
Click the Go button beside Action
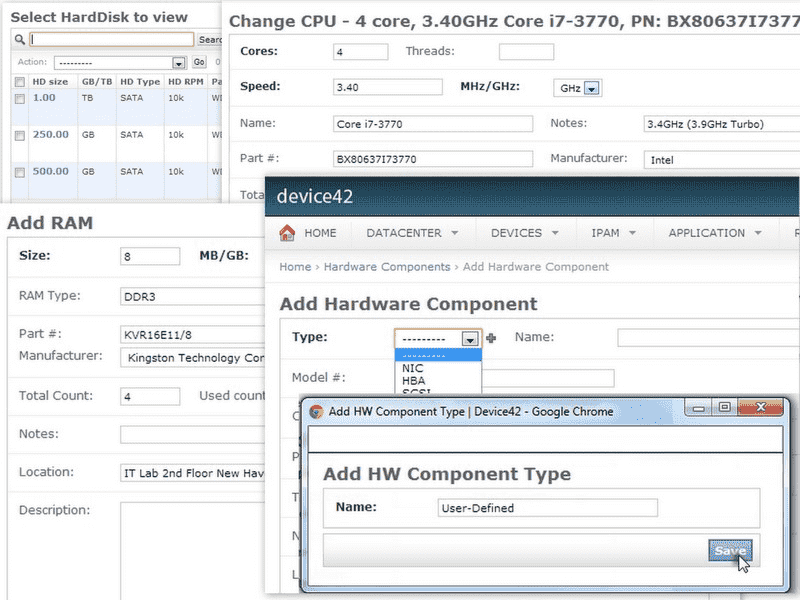199,62
